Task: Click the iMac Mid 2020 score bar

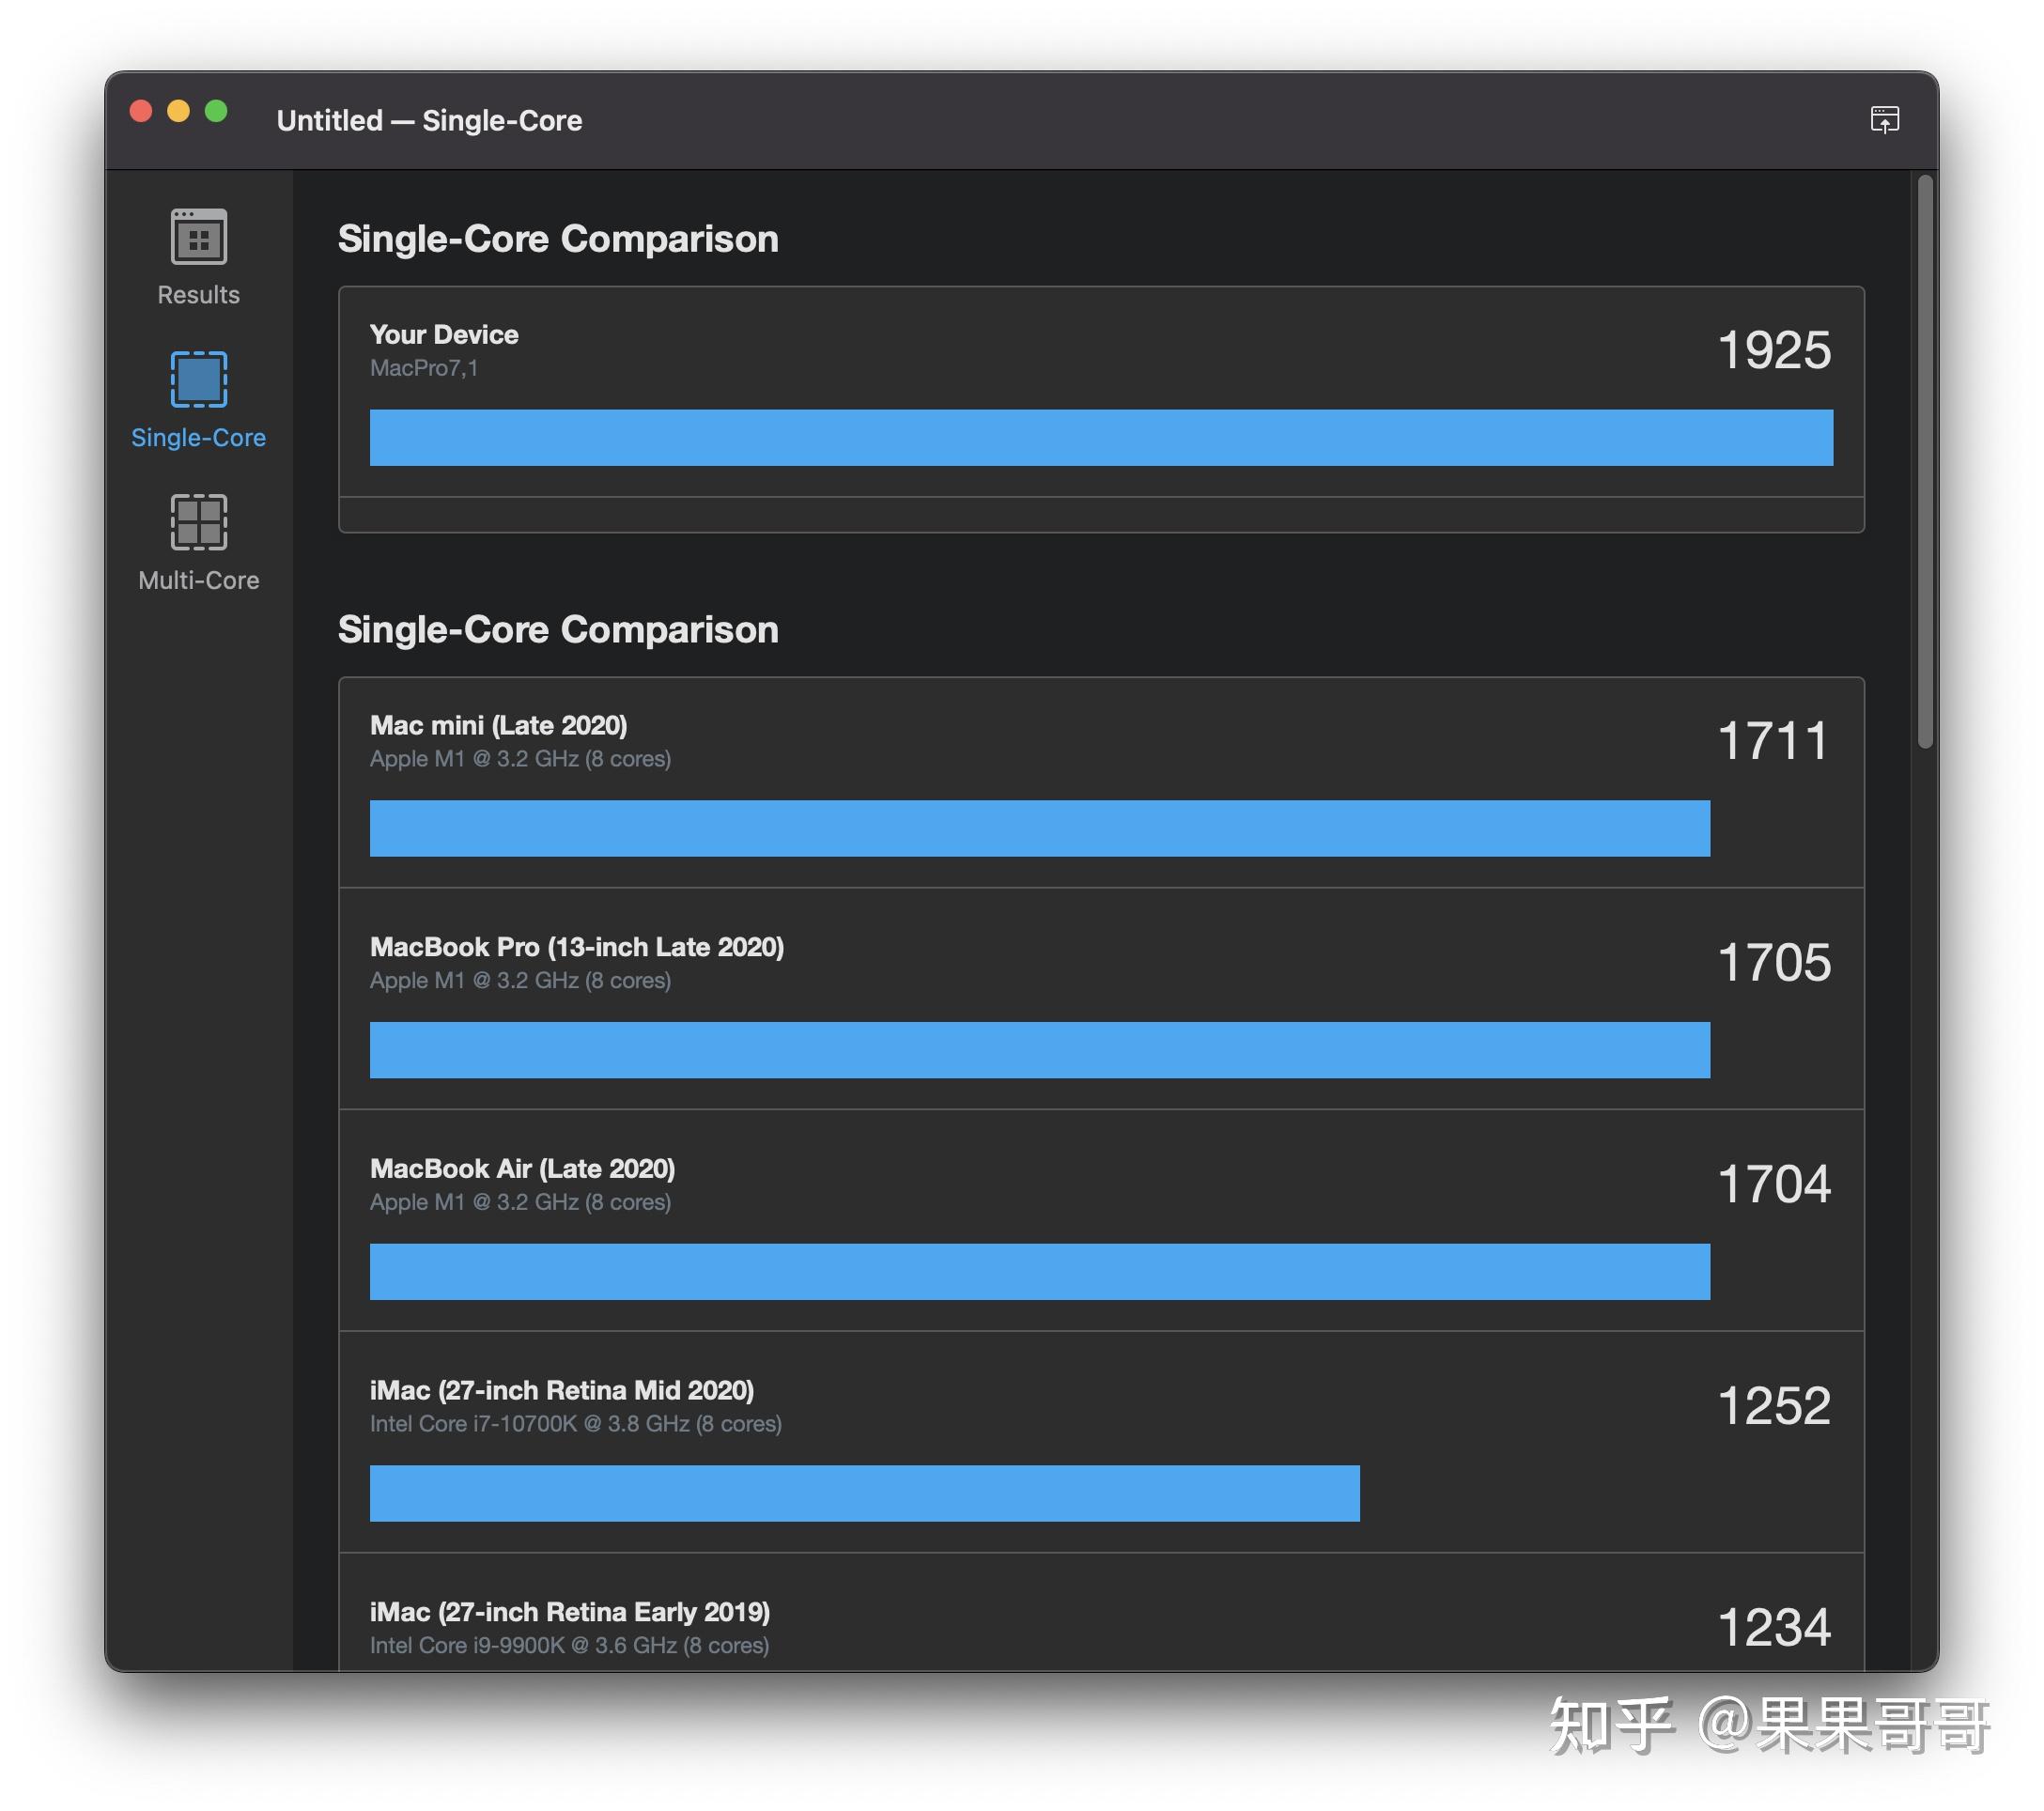Action: click(x=864, y=1493)
